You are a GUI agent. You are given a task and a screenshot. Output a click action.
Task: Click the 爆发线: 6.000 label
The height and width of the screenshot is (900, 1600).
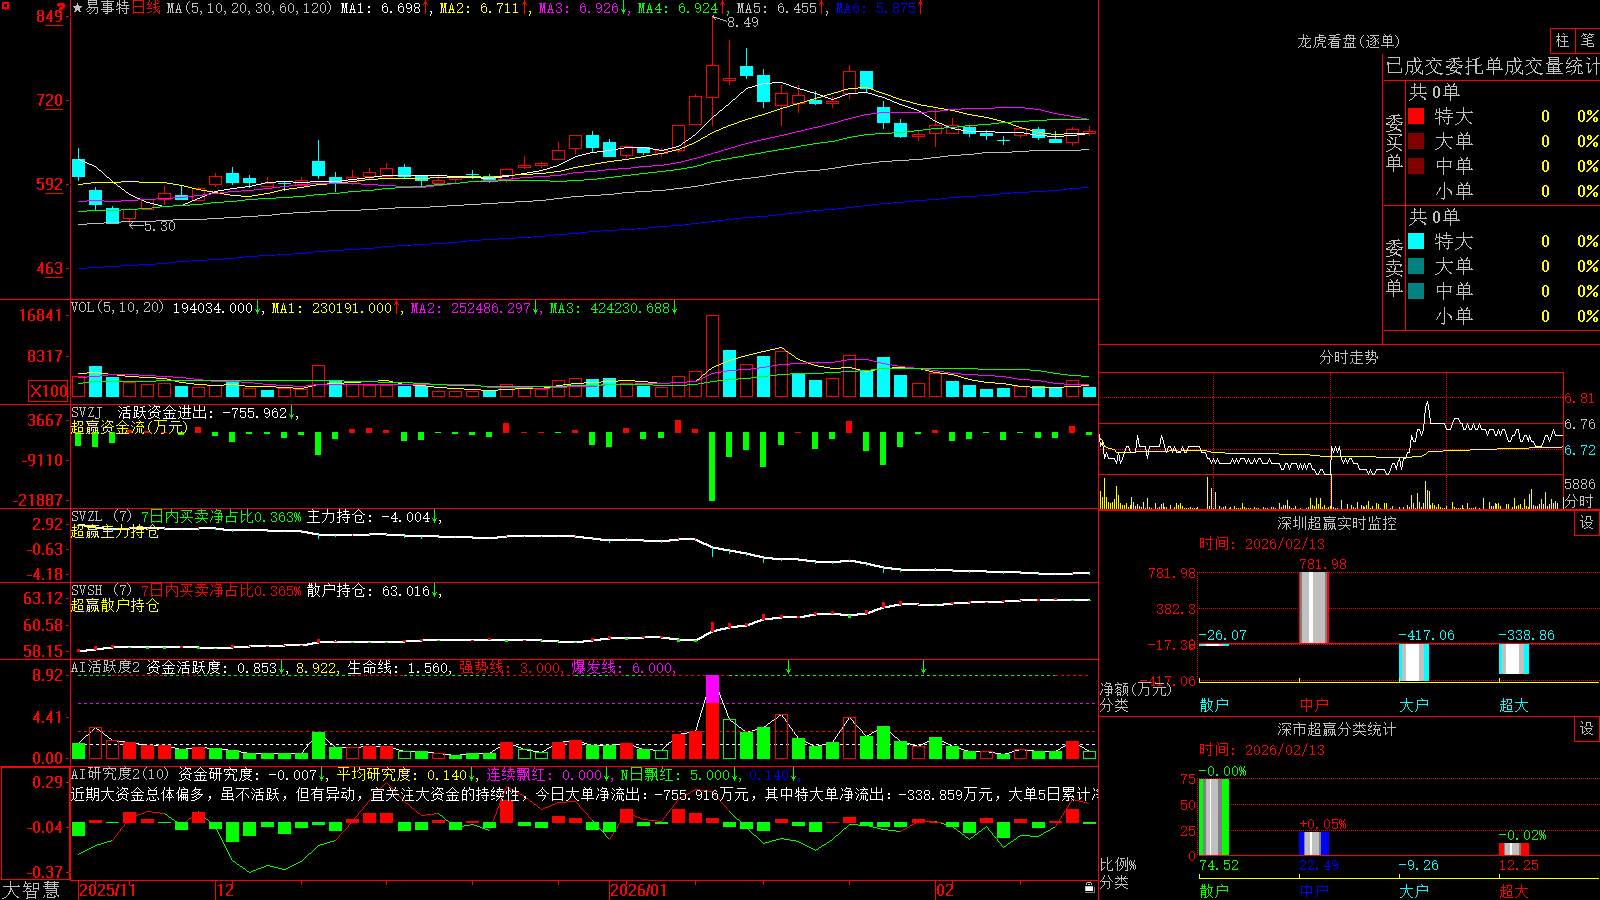click(x=623, y=667)
